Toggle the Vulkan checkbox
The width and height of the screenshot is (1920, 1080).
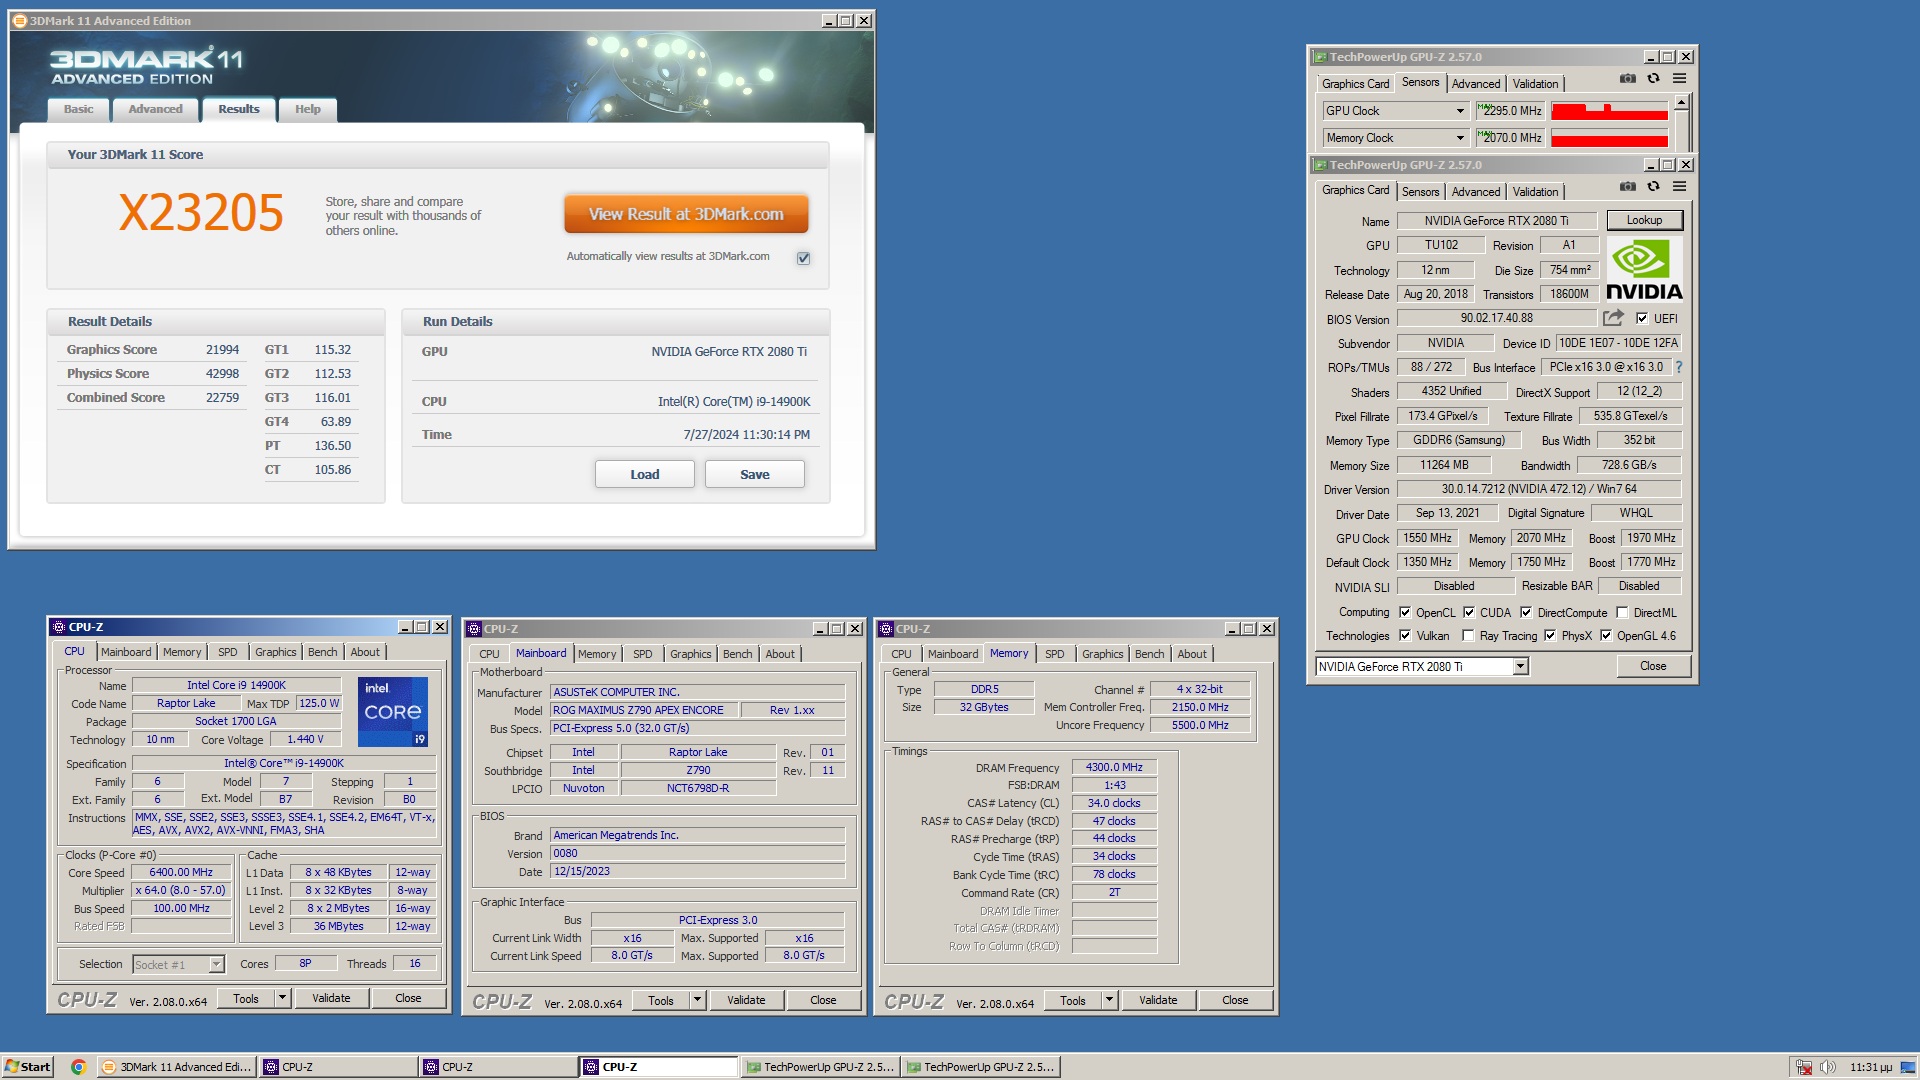[x=1405, y=636]
